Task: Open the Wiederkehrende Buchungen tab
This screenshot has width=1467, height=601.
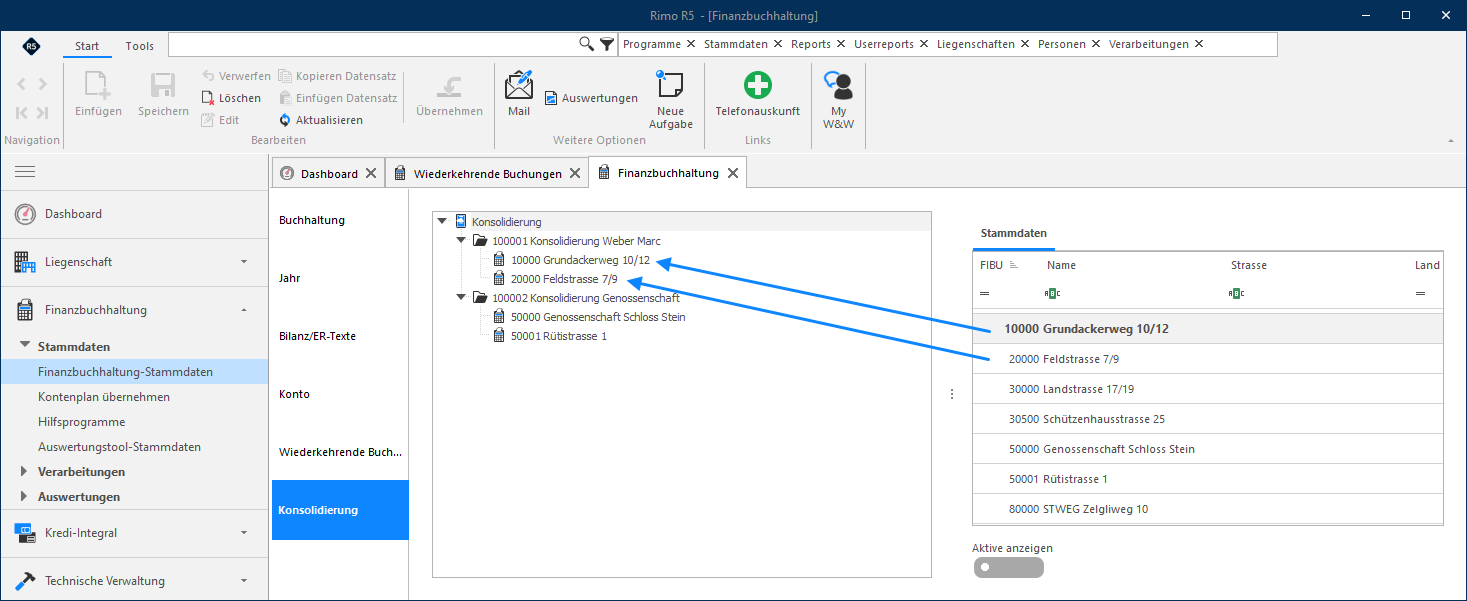Action: [x=487, y=173]
